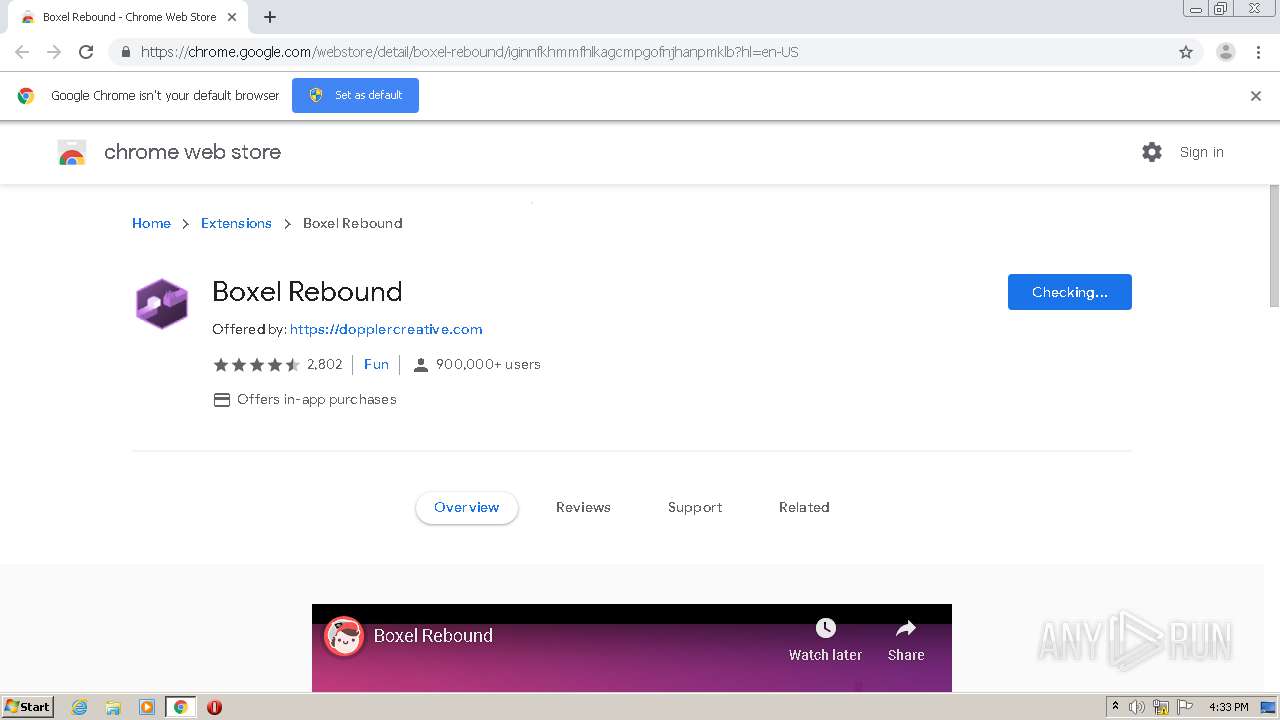This screenshot has height=720, width=1280.
Task: Click the Show desktop button icon
Action: [1268, 707]
